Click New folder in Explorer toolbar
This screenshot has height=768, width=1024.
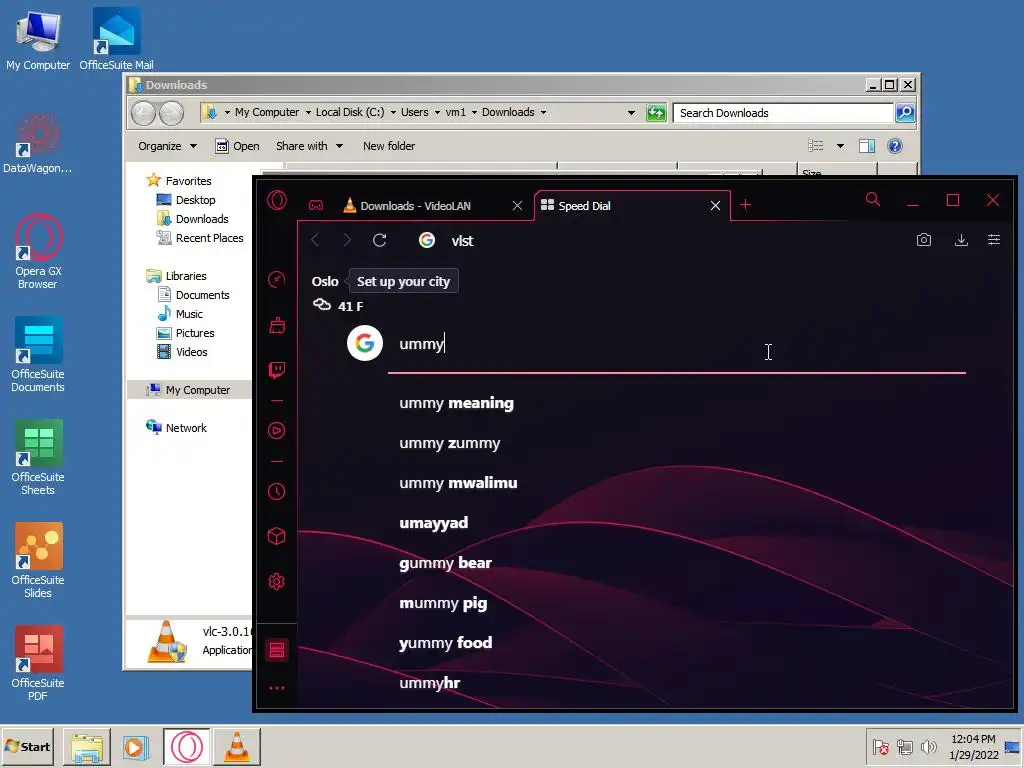click(389, 146)
